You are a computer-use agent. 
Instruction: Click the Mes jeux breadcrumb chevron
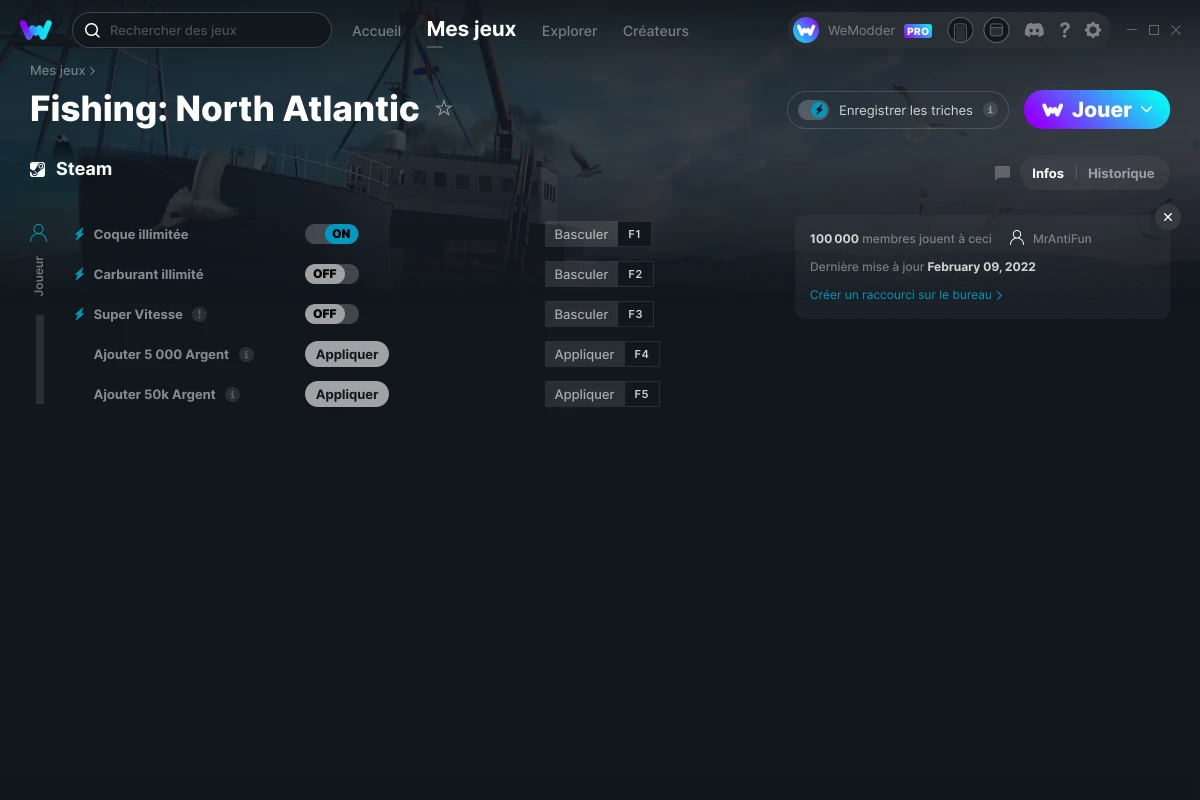click(x=93, y=71)
